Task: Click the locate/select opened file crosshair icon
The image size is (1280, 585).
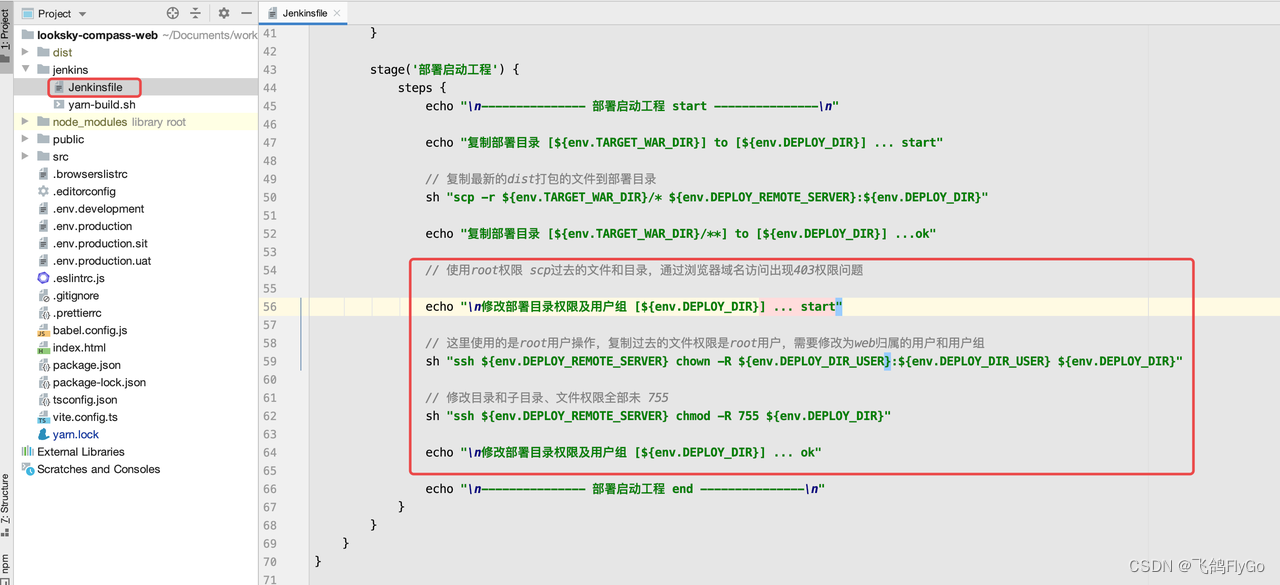Action: tap(173, 13)
